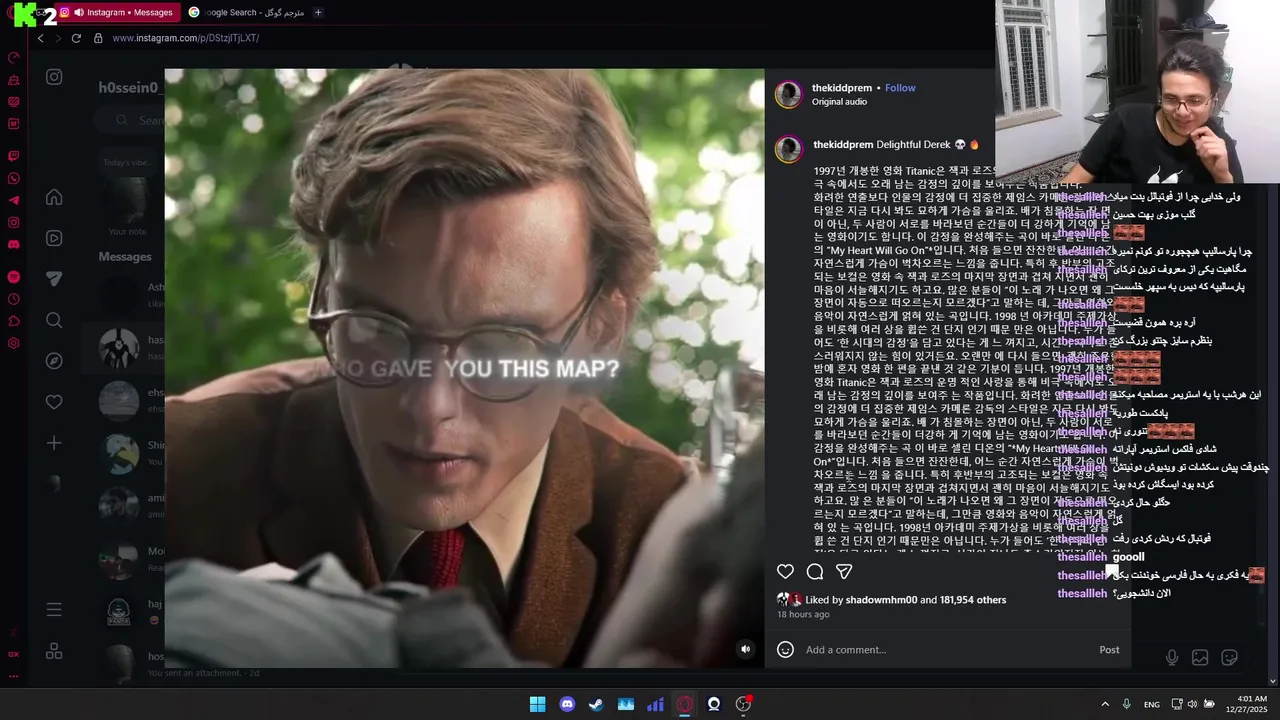
Task: Open Discord in Opera sidebar
Action: coord(14,244)
